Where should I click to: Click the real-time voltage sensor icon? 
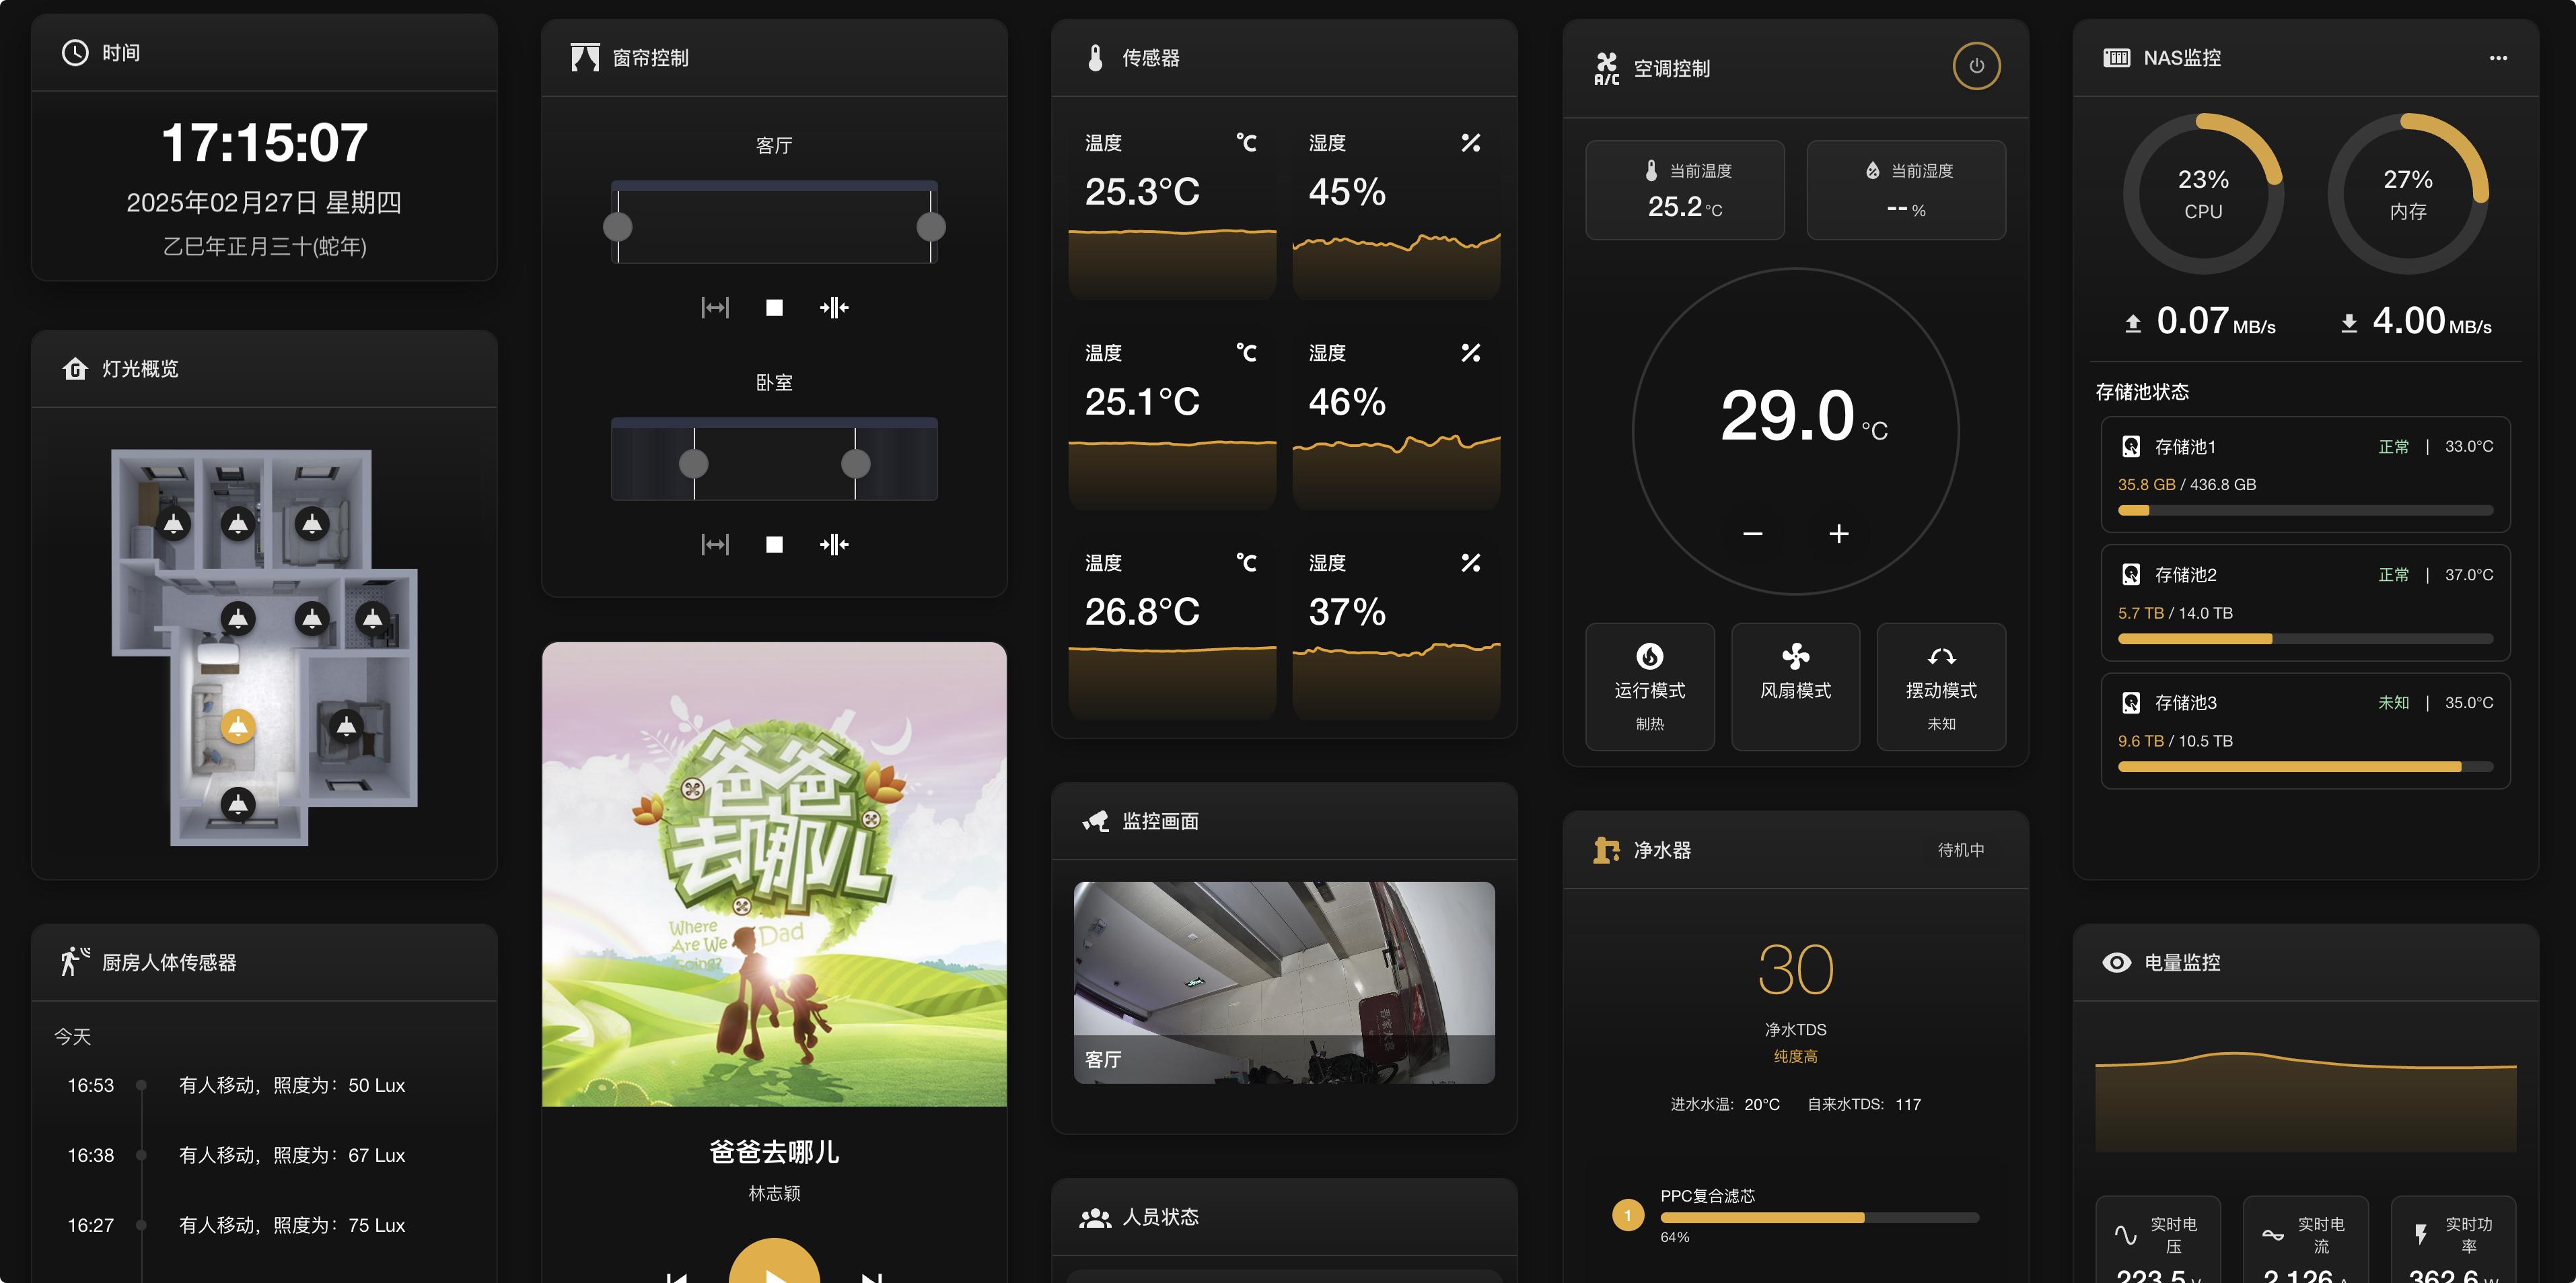[x=2125, y=1235]
